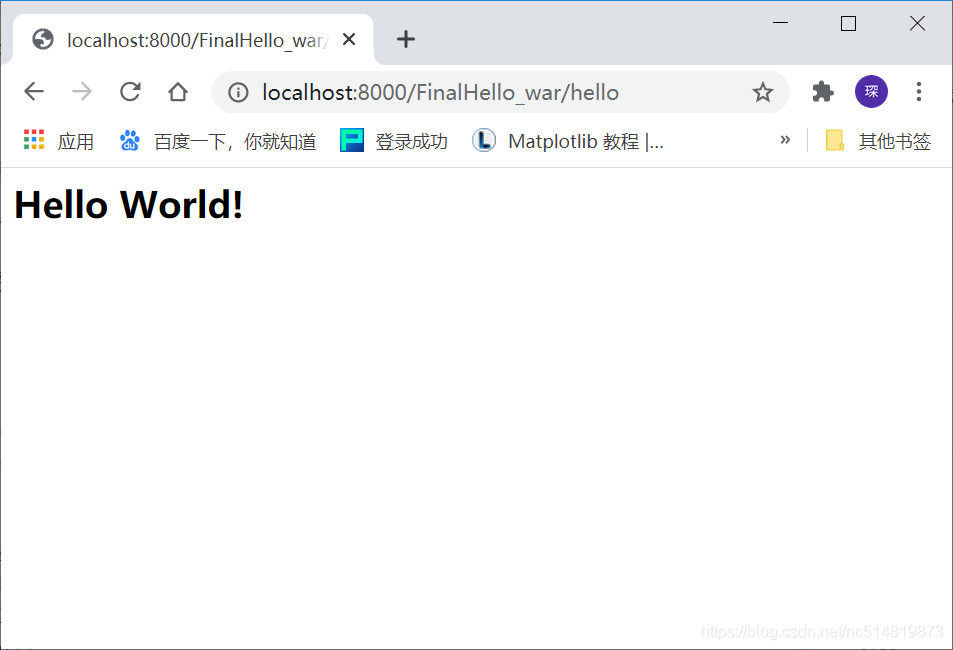This screenshot has height=650, width=953.
Task: Maximize the browser window
Action: pos(848,23)
